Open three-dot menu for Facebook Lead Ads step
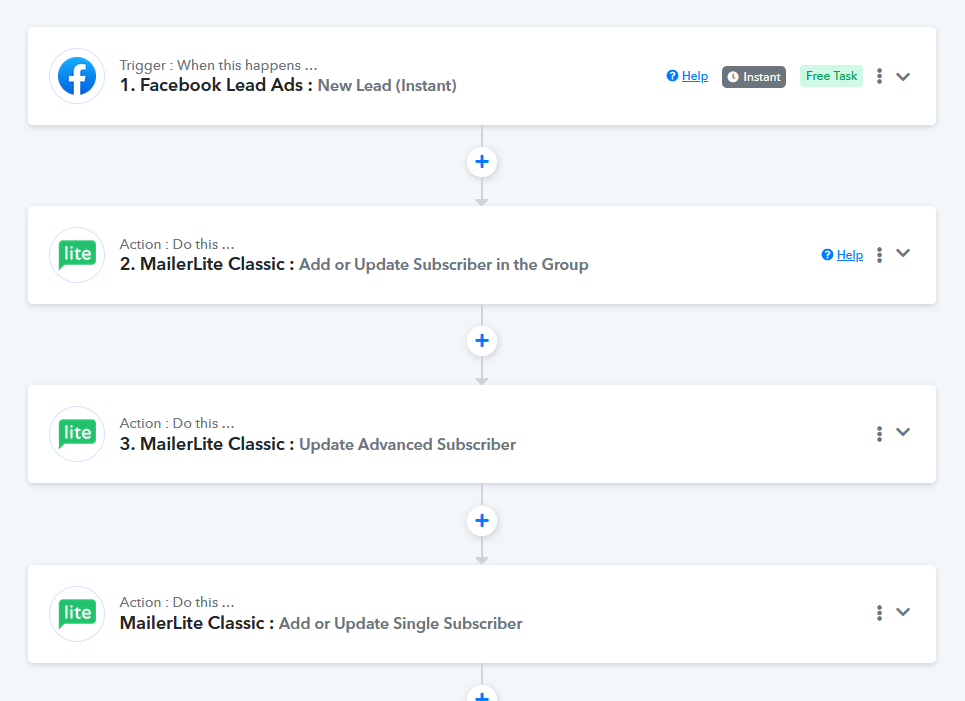Image resolution: width=965 pixels, height=701 pixels. [x=879, y=76]
